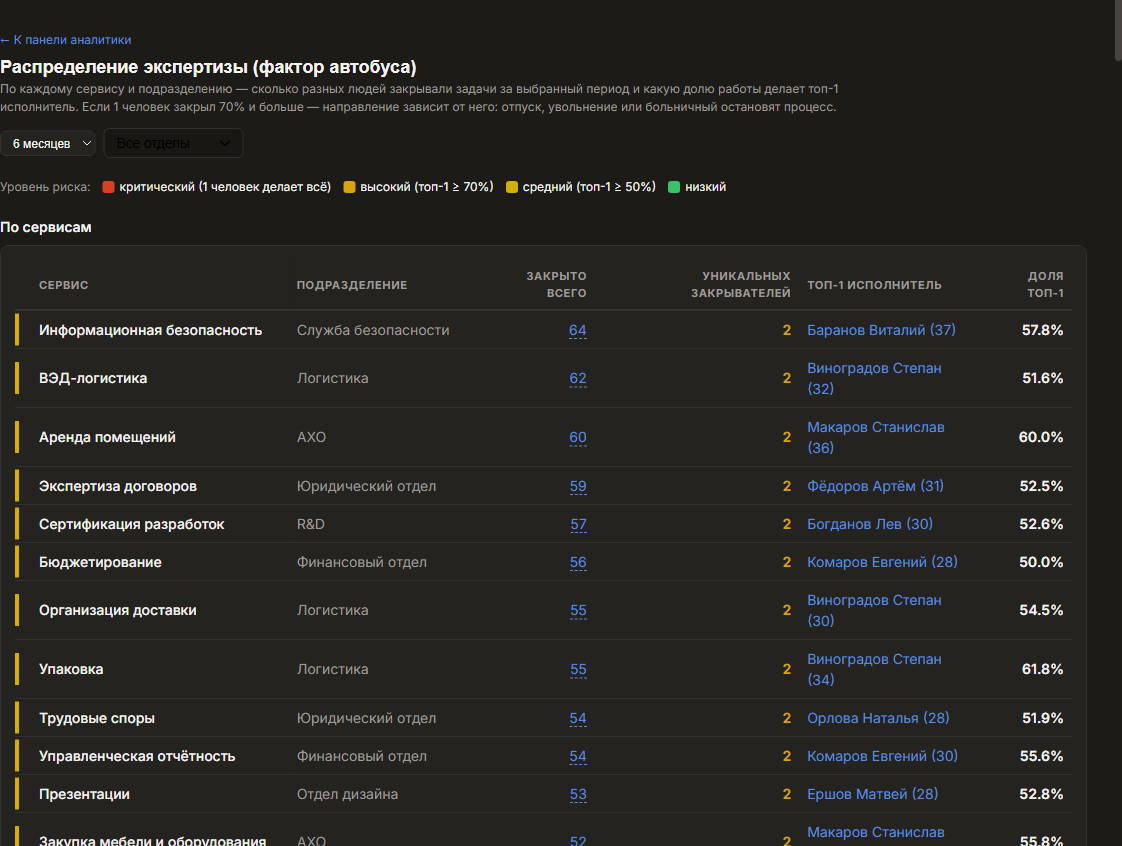The height and width of the screenshot is (846, 1122).
Task: Open closed count 55 for Организация доставки
Action: tap(578, 610)
